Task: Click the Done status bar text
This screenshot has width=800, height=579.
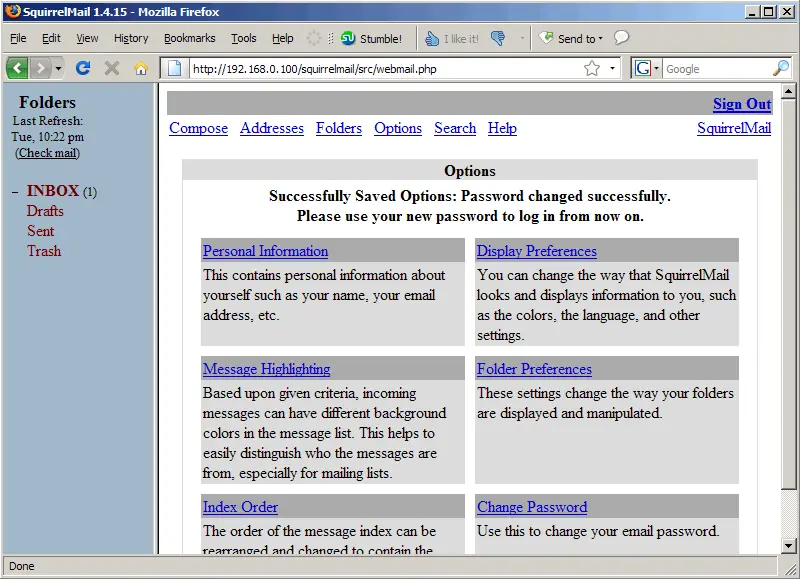Action: pyautogui.click(x=21, y=566)
